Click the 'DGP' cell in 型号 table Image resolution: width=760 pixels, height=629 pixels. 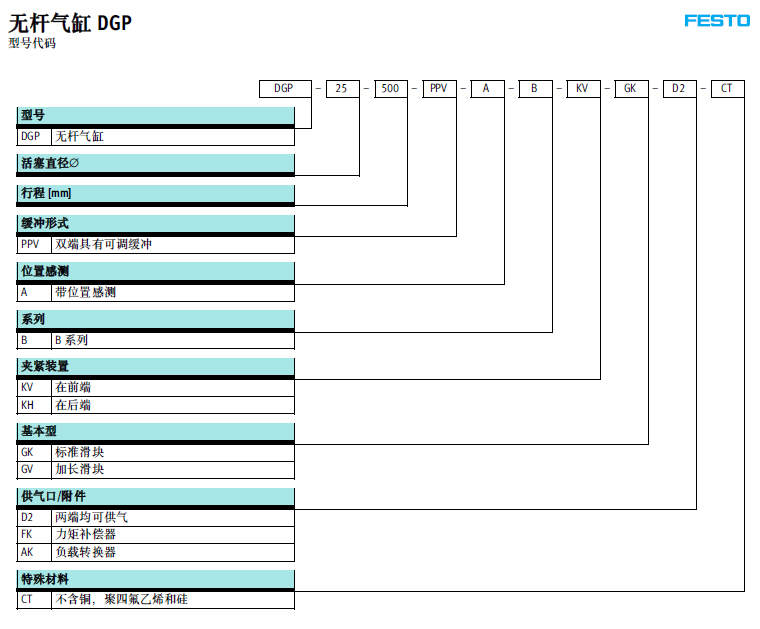[x=34, y=137]
